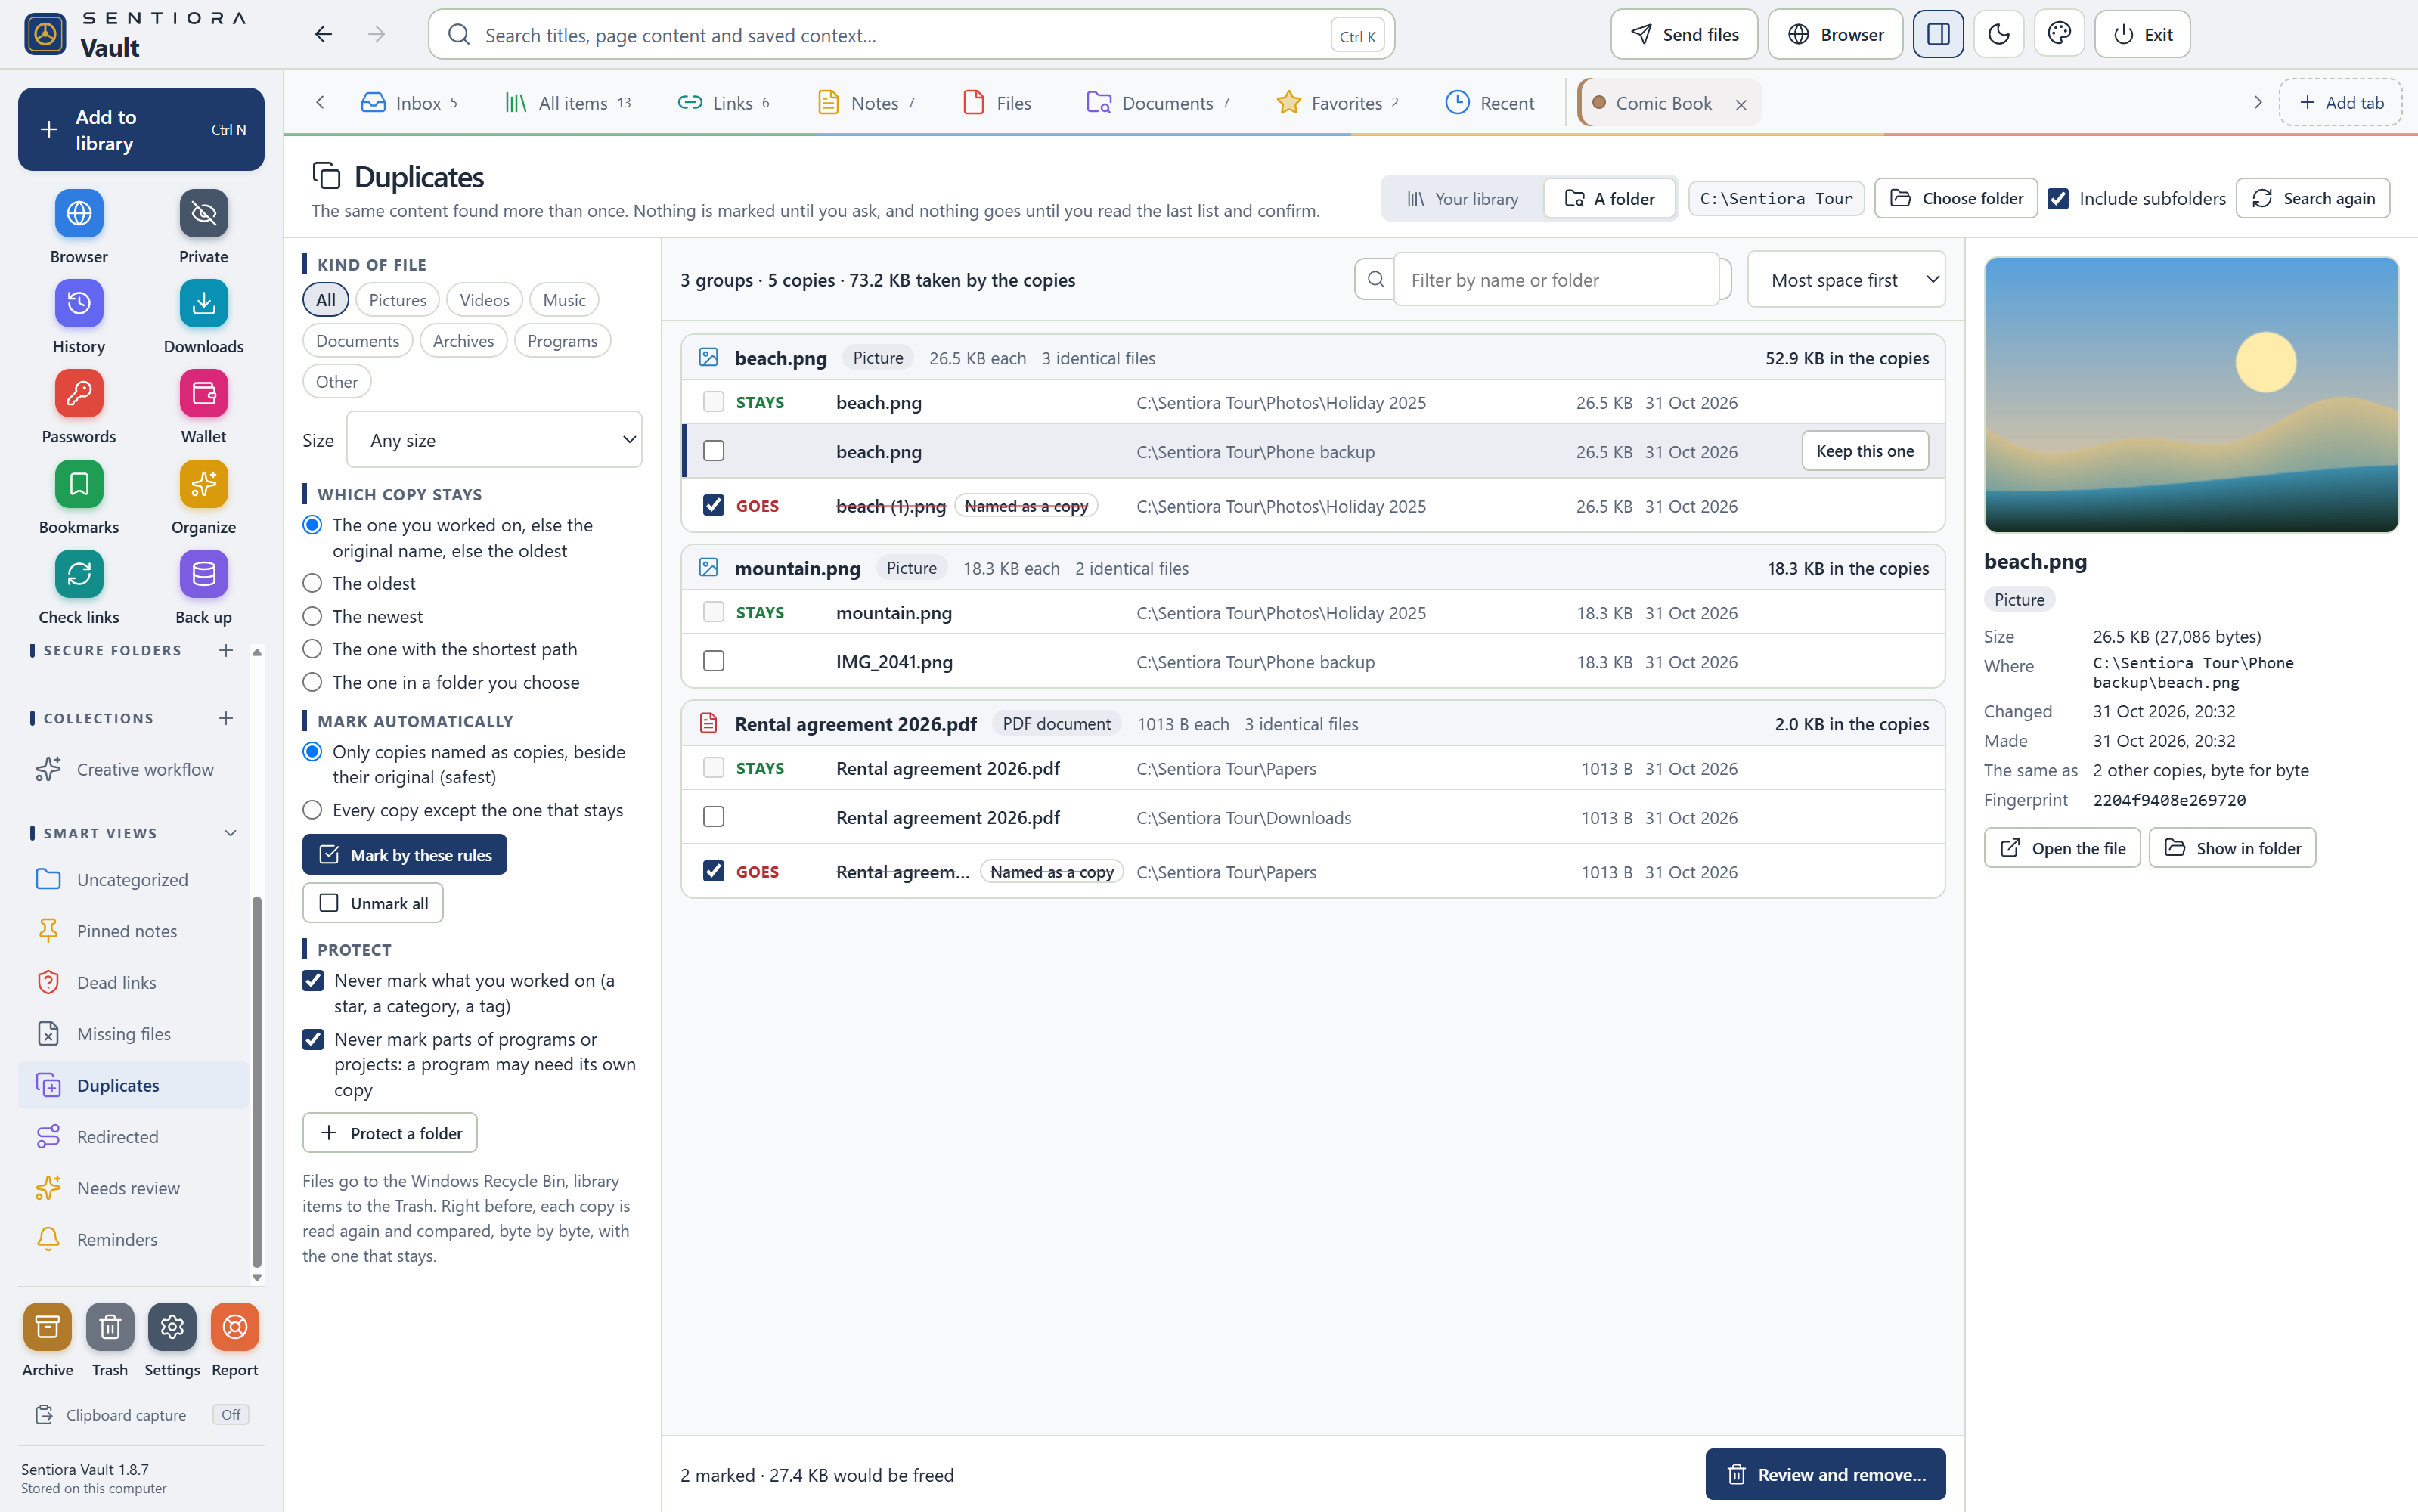Screen dimensions: 2418x1512
Task: Open the Size Any size dropdown
Action: [x=494, y=440]
